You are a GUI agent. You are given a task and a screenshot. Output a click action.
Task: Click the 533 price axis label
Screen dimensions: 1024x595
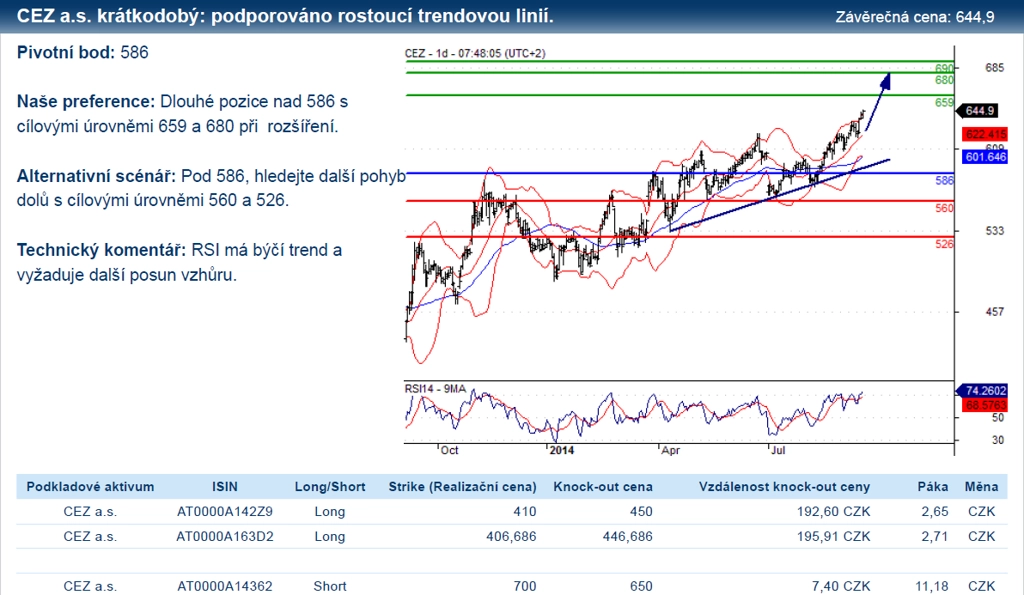995,231
